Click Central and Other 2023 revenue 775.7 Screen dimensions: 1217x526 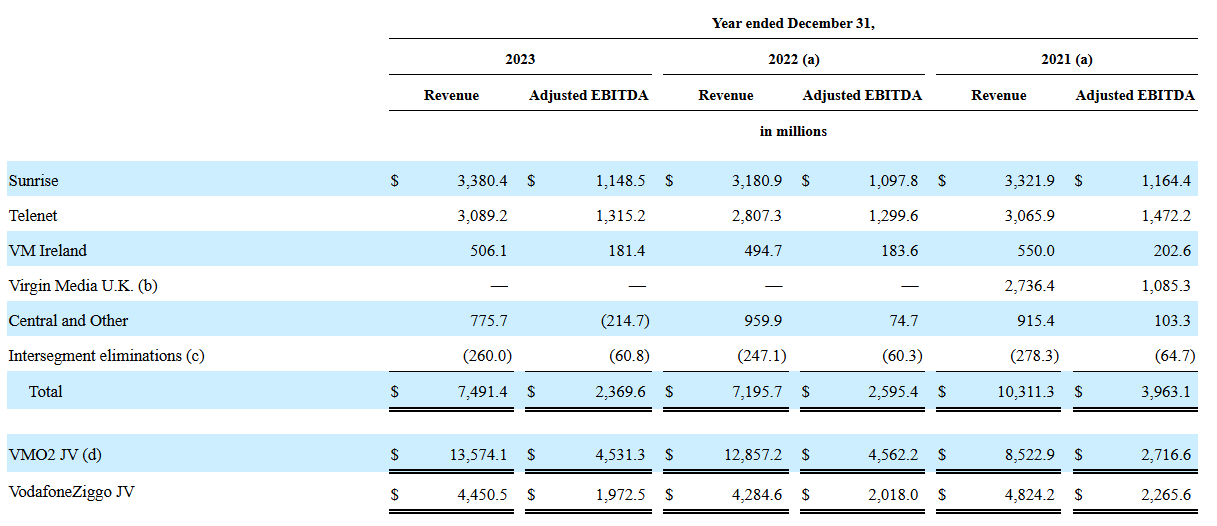pos(489,321)
